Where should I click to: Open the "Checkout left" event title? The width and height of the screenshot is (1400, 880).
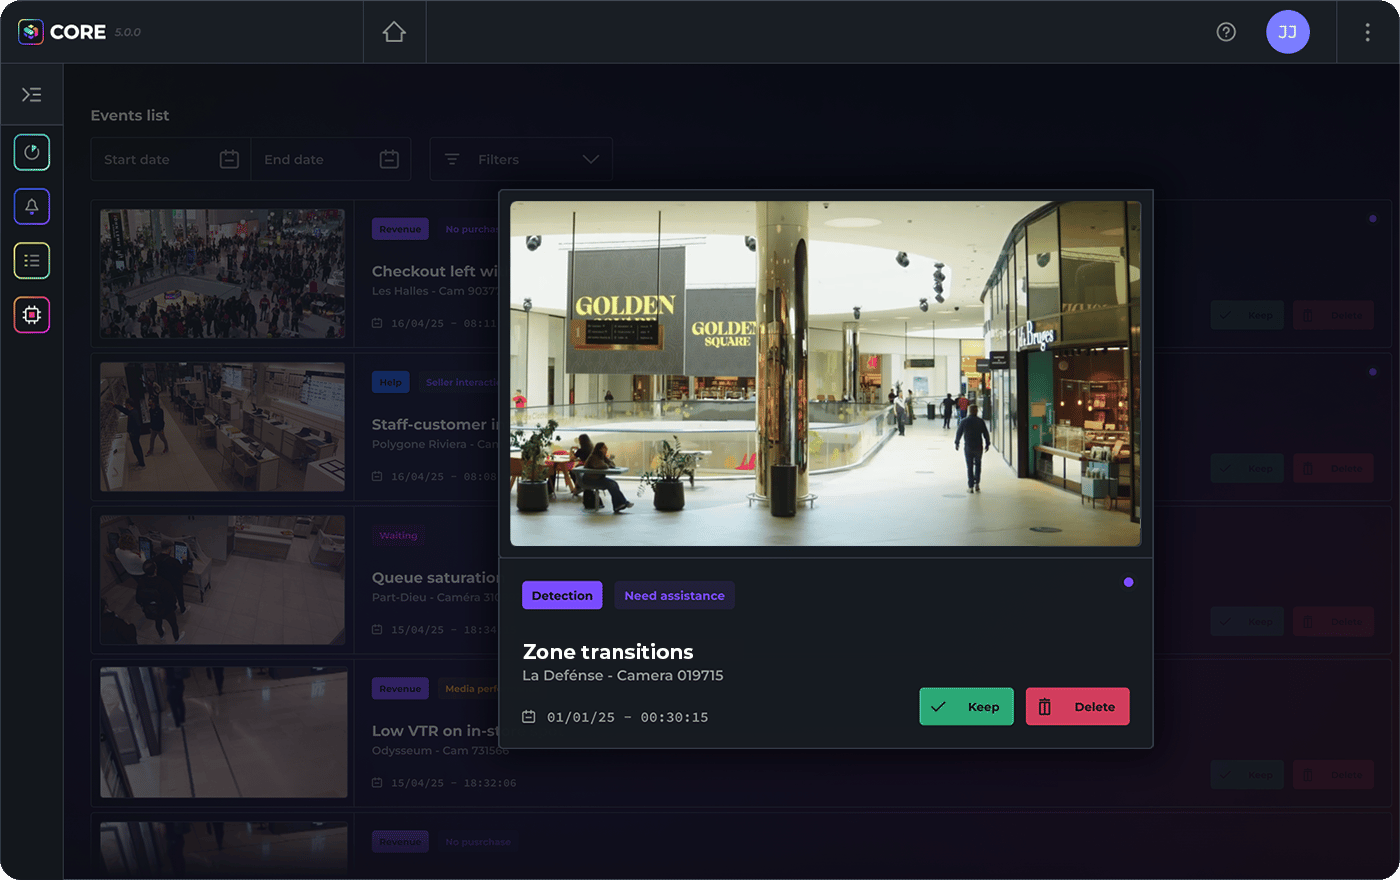(x=435, y=271)
